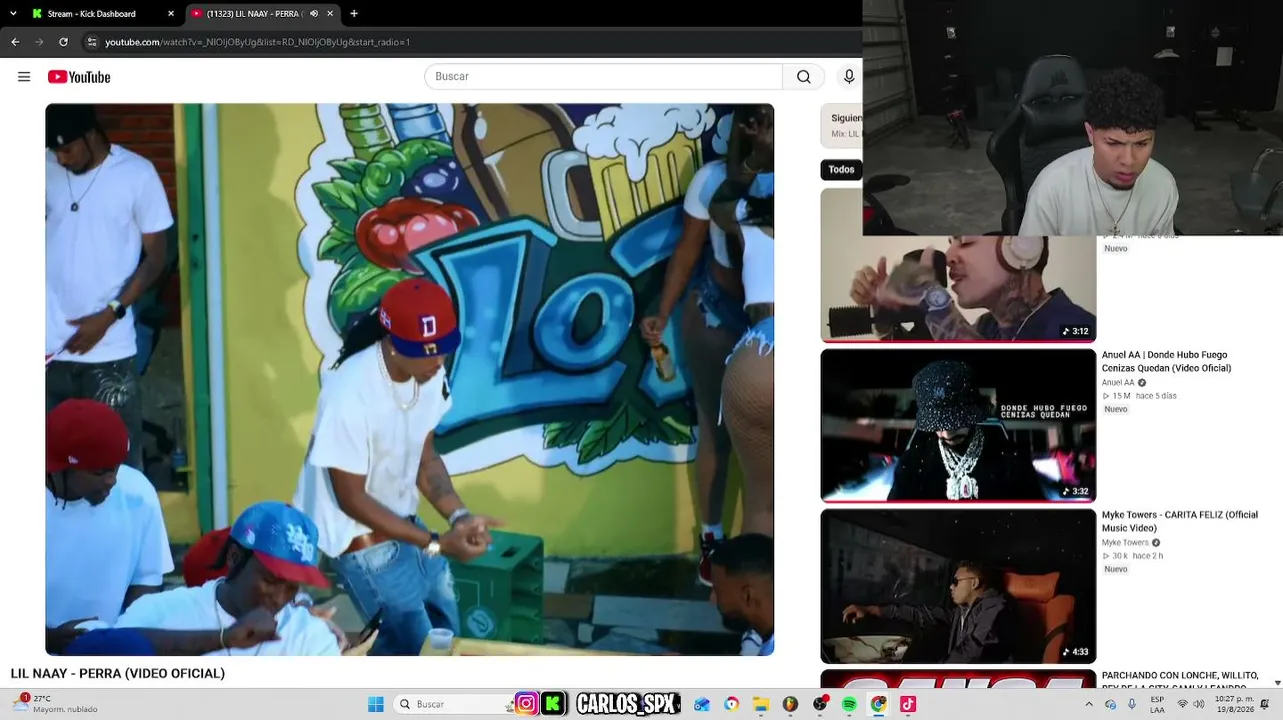Click the round orange app icon on the taskbar
The width and height of the screenshot is (1283, 720).
coord(790,704)
